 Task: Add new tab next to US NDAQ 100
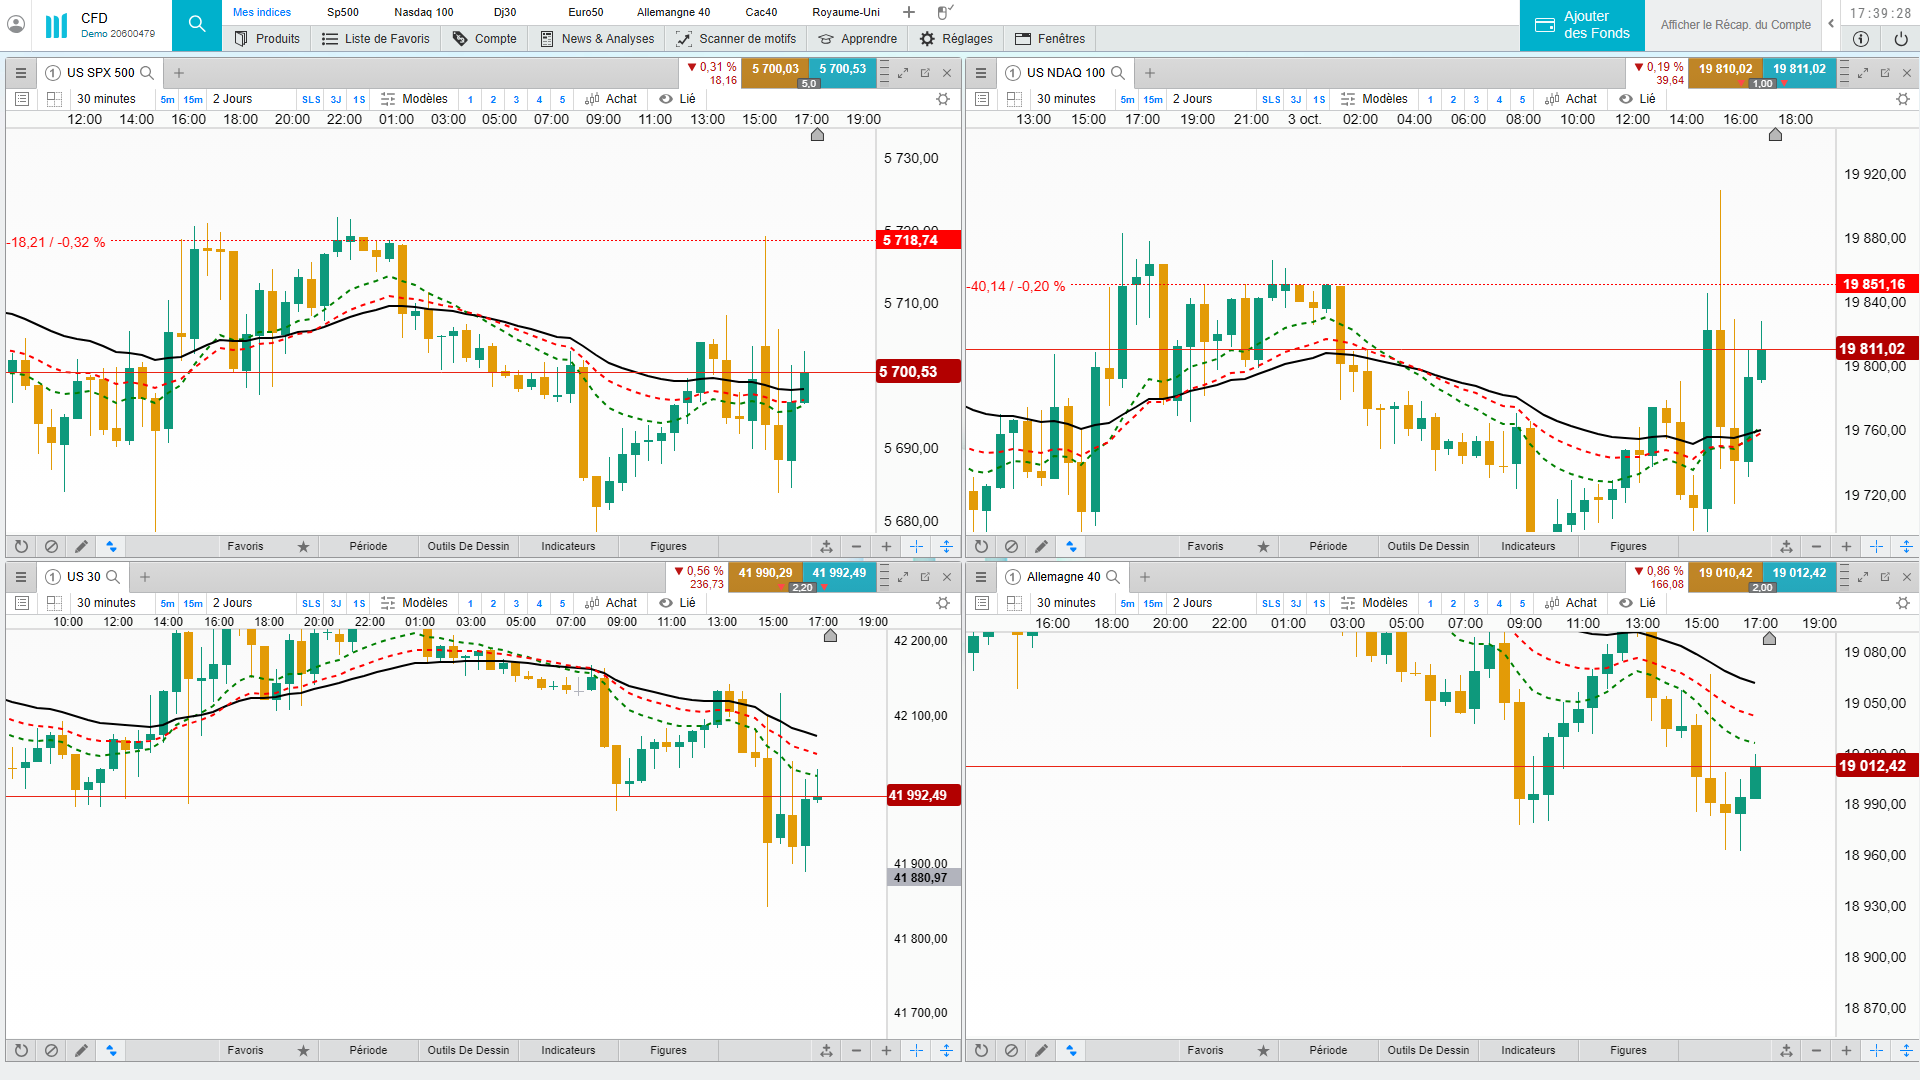click(x=1150, y=73)
